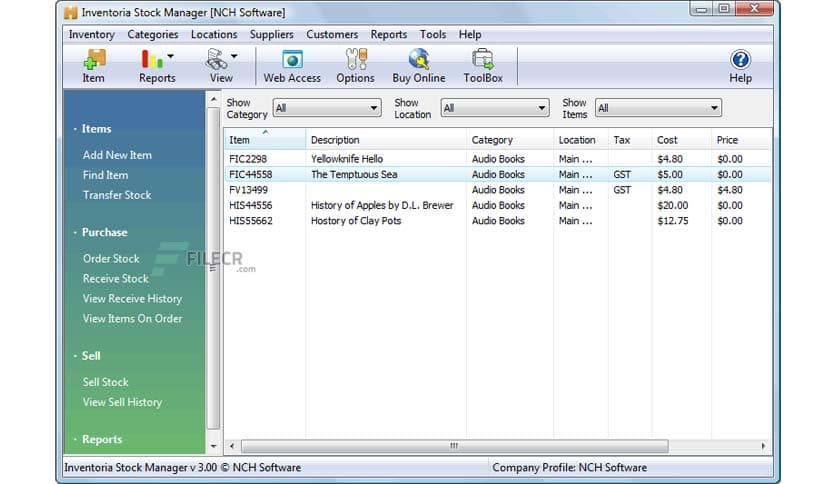The height and width of the screenshot is (484, 836).
Task: Open Web Access from the toolbar
Action: (x=291, y=66)
